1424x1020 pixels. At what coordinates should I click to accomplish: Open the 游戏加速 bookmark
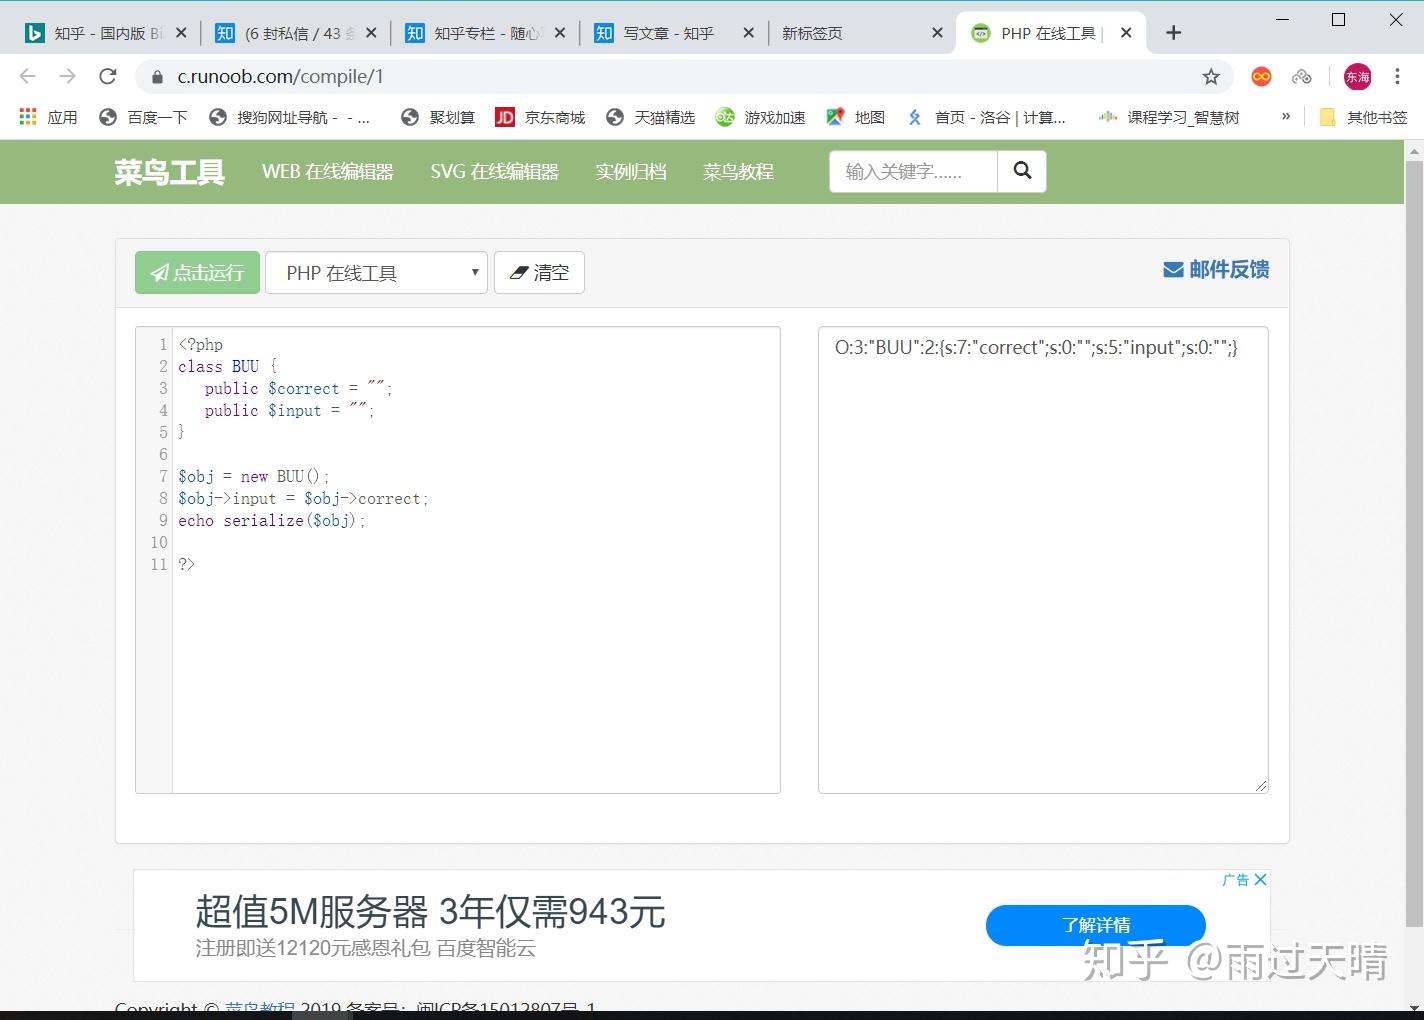pyautogui.click(x=760, y=117)
